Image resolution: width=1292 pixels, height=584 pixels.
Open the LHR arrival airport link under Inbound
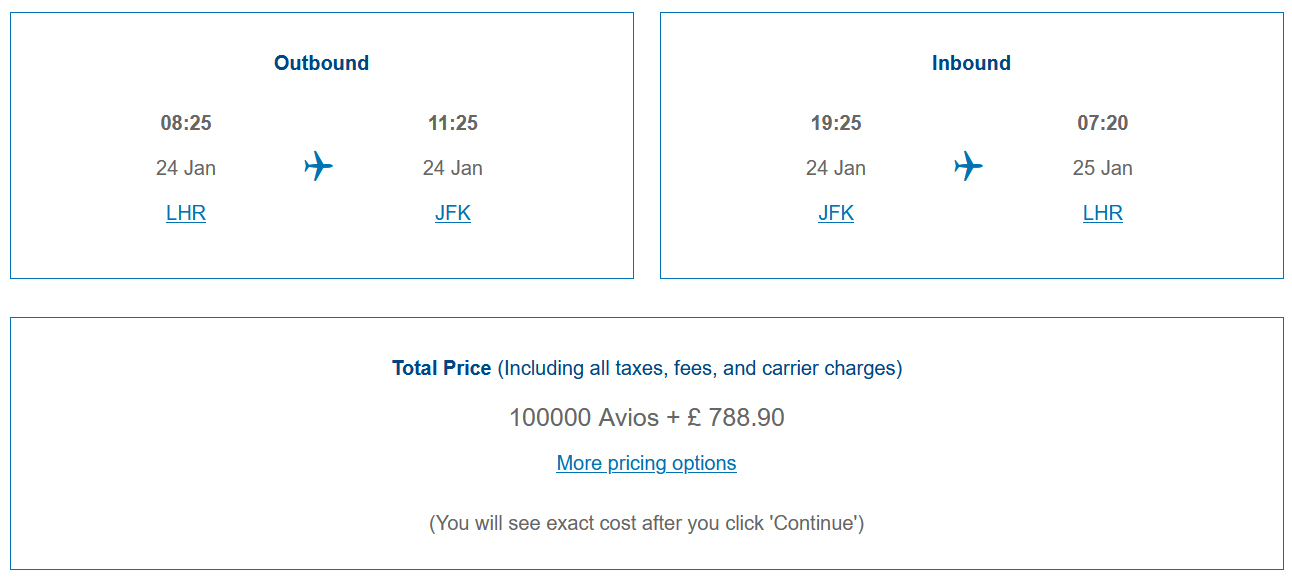click(x=1103, y=213)
